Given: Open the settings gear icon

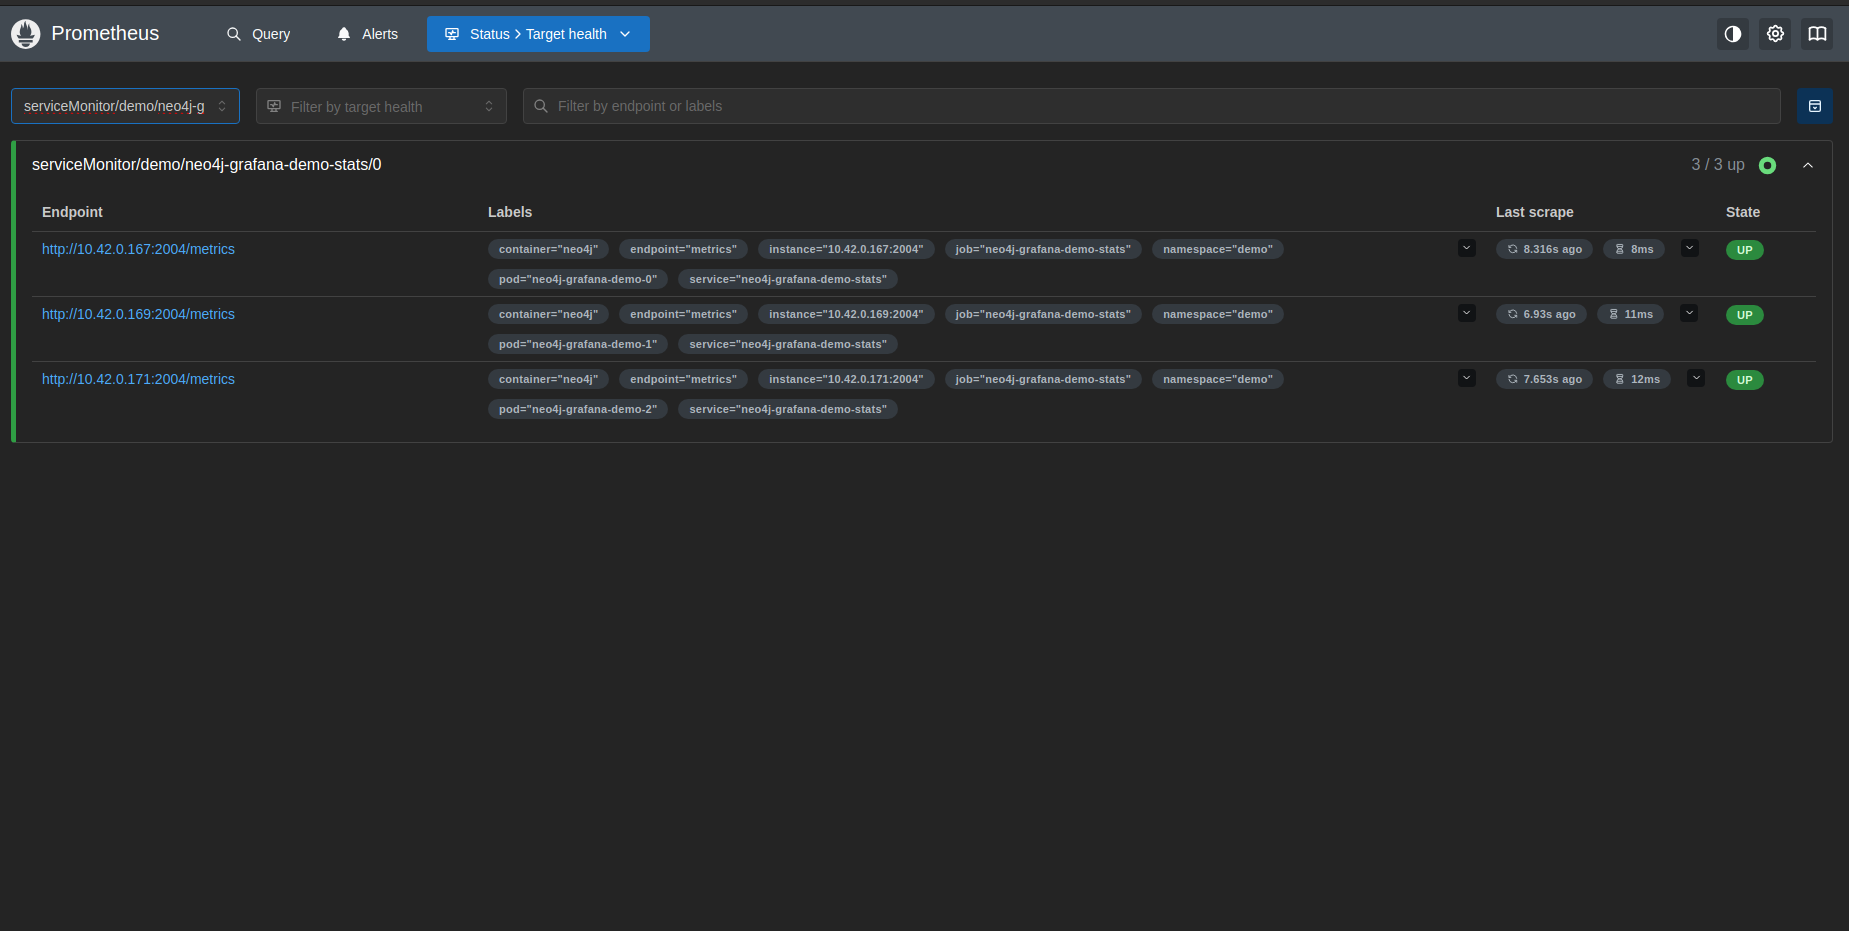Looking at the screenshot, I should [1775, 34].
